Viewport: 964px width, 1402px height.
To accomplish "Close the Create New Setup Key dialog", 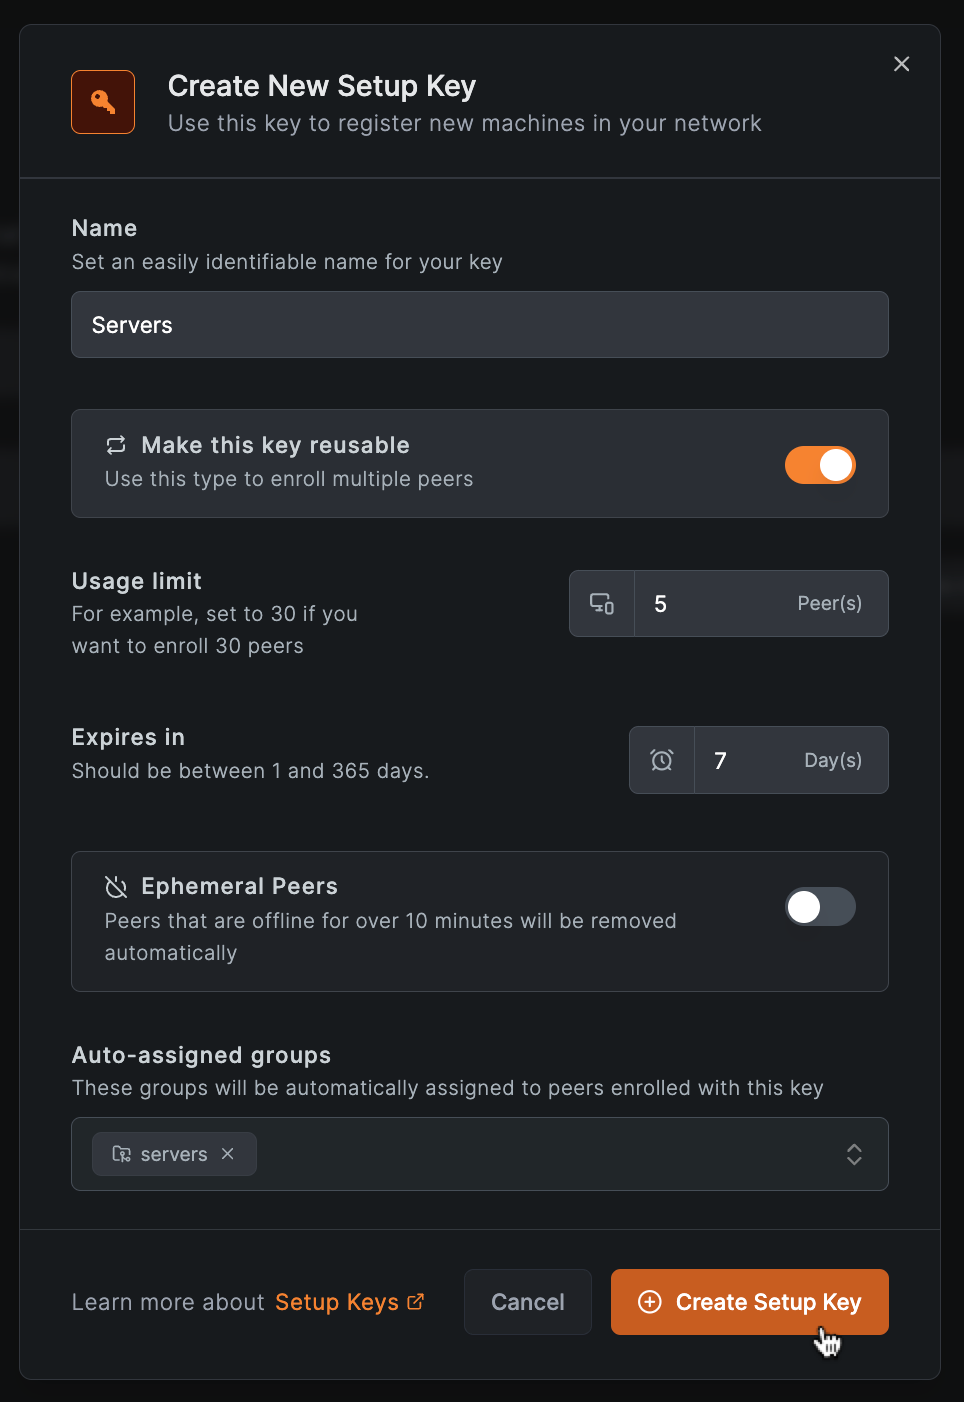I will tap(901, 64).
